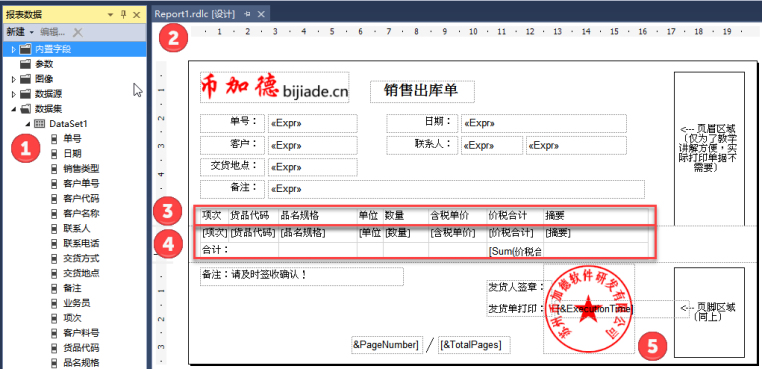Pin the 报表数据 panel
The height and width of the screenshot is (369, 762).
point(123,15)
